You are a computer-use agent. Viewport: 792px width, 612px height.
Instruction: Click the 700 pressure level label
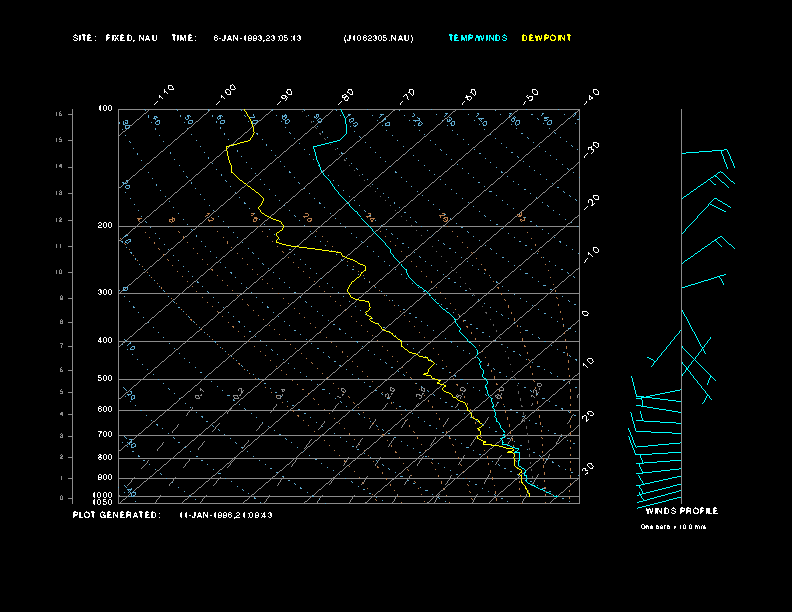(x=105, y=435)
